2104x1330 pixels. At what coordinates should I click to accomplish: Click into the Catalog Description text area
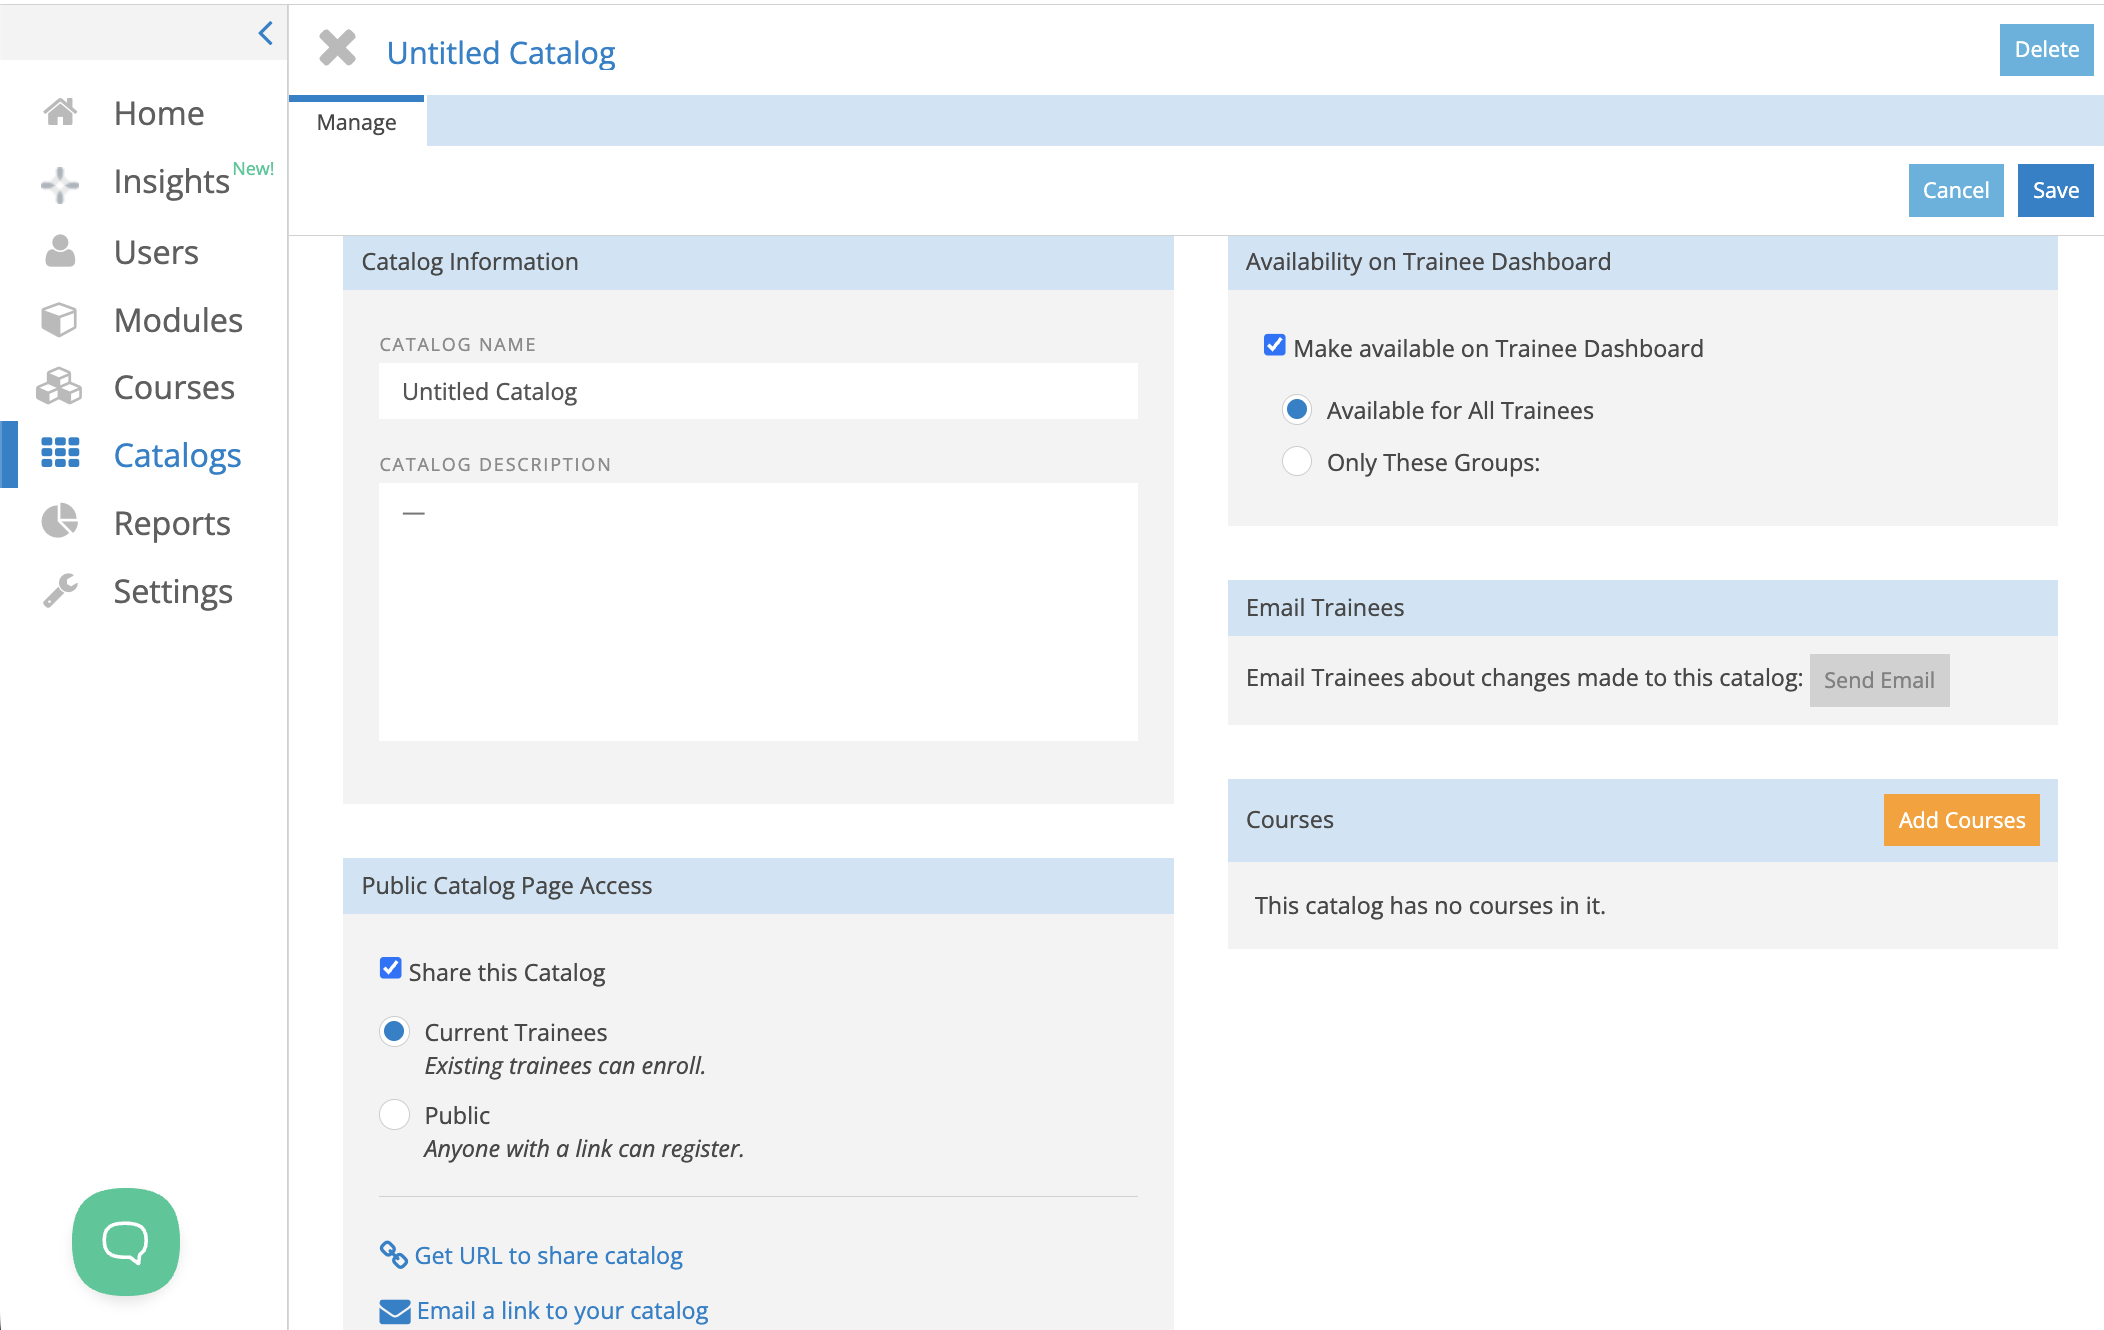tap(758, 612)
